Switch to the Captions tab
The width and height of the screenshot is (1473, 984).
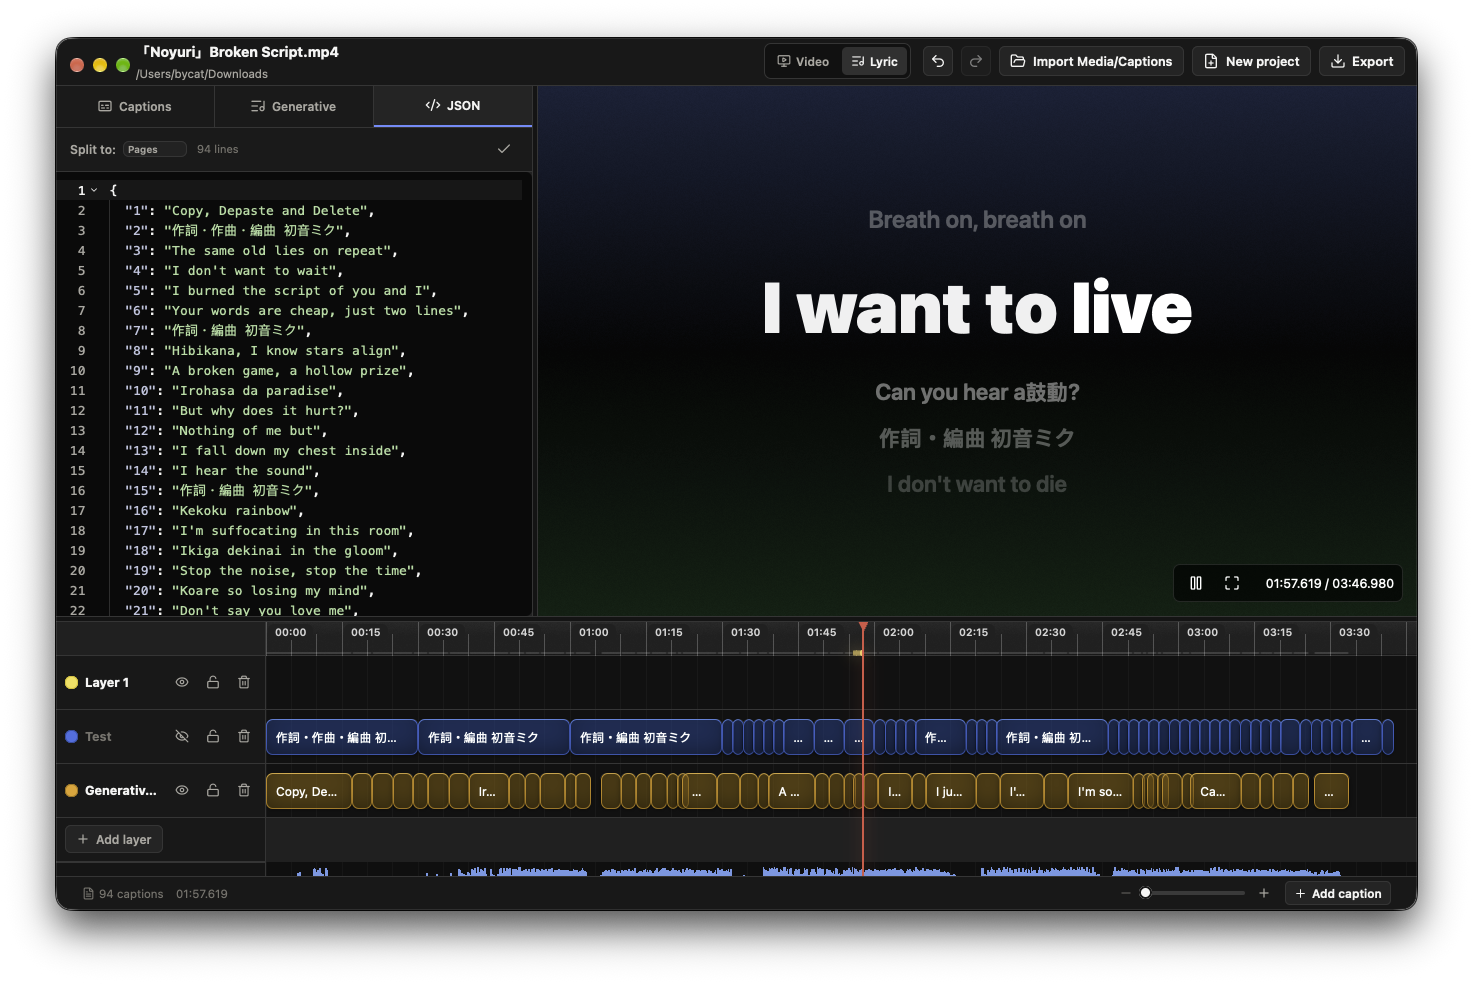(x=135, y=106)
